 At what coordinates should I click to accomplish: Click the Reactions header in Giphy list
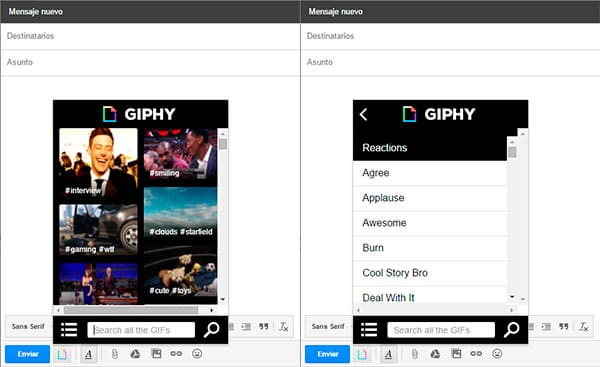click(430, 148)
